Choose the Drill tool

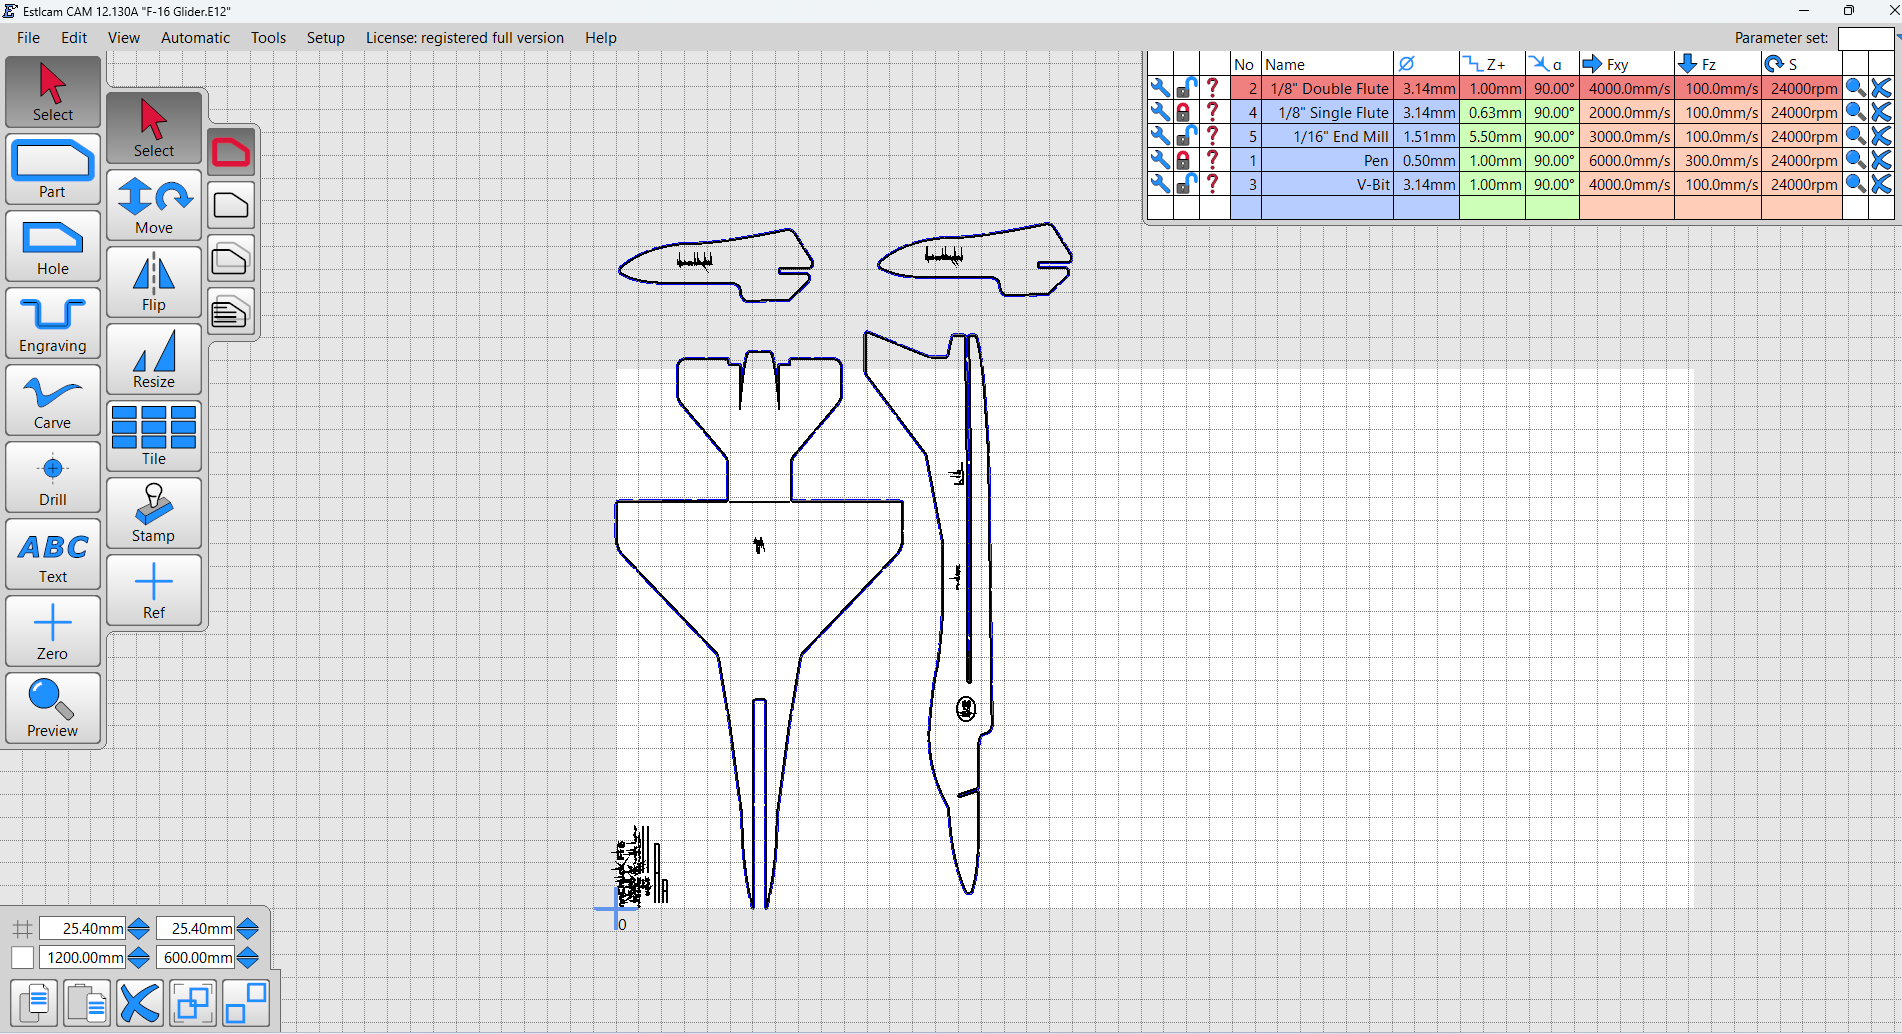[x=53, y=477]
